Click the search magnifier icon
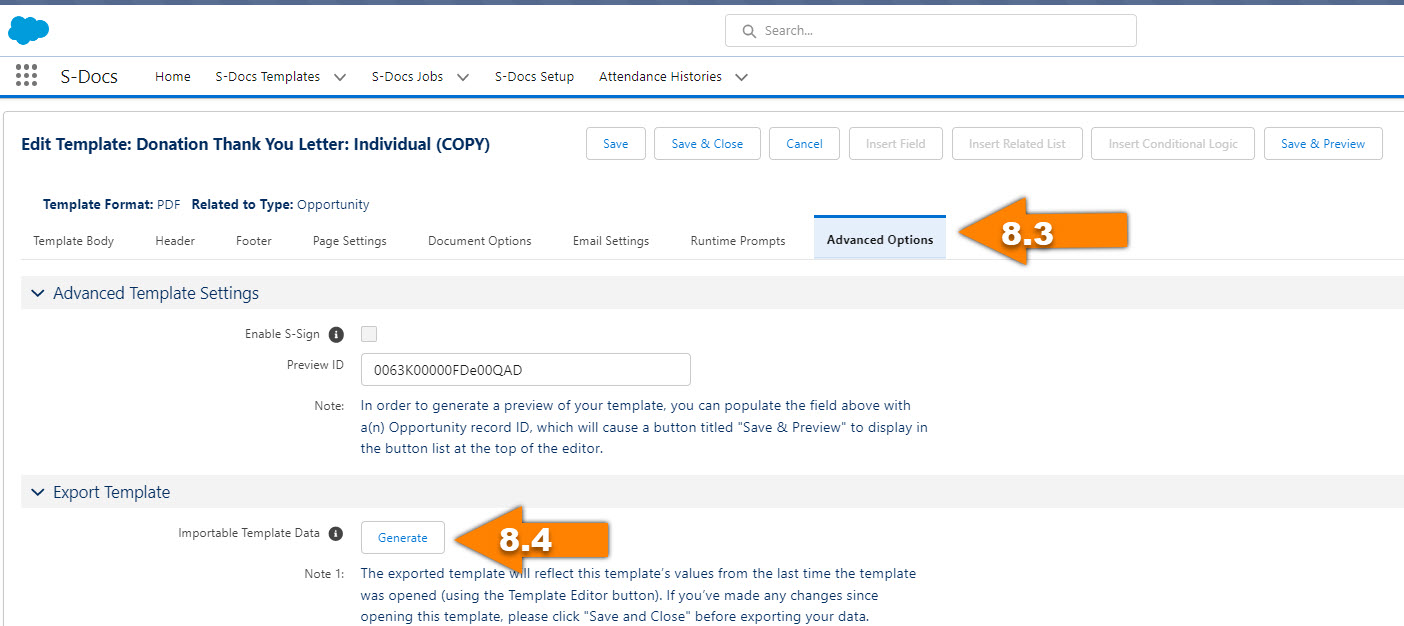Image resolution: width=1404 pixels, height=626 pixels. tap(749, 31)
